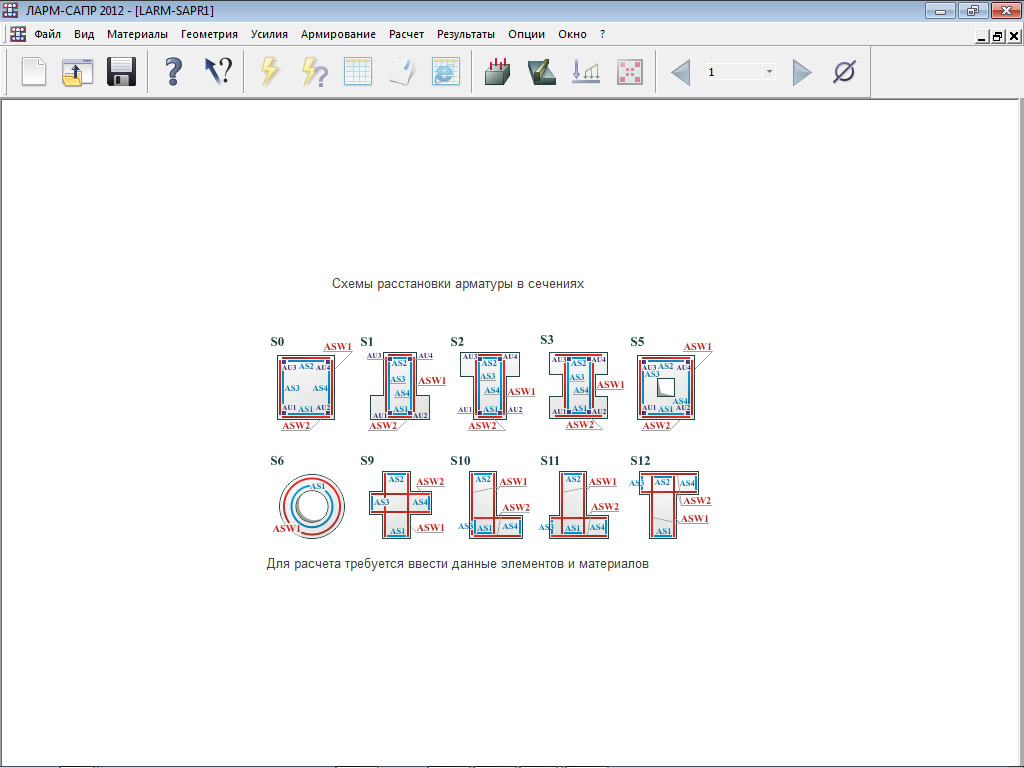Image resolution: width=1024 pixels, height=768 pixels.
Task: Restore the inner document window
Action: [x=998, y=36]
